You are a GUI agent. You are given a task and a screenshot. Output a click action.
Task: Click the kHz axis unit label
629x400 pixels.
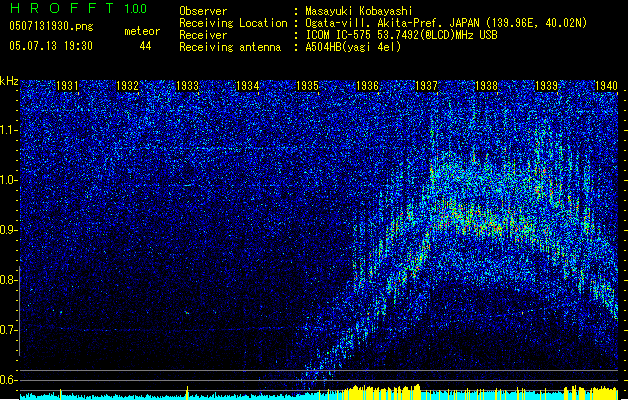coord(9,81)
